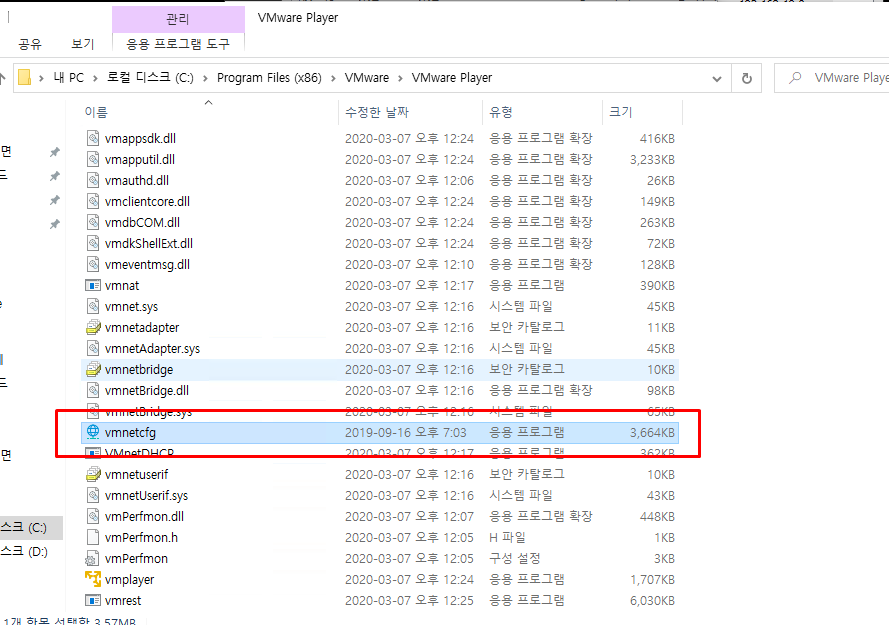Screen dimensions: 889x625
Task: Click the vmappsdk.dll file icon
Action: pos(93,138)
